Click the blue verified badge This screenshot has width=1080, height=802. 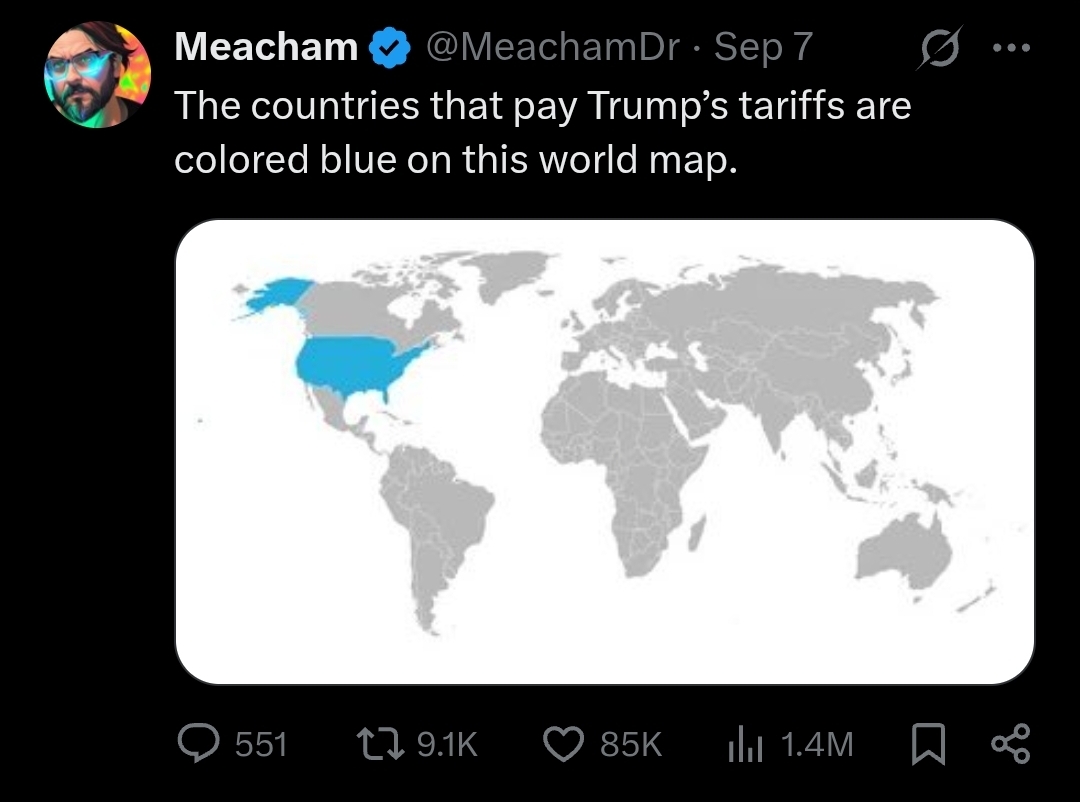pos(387,47)
